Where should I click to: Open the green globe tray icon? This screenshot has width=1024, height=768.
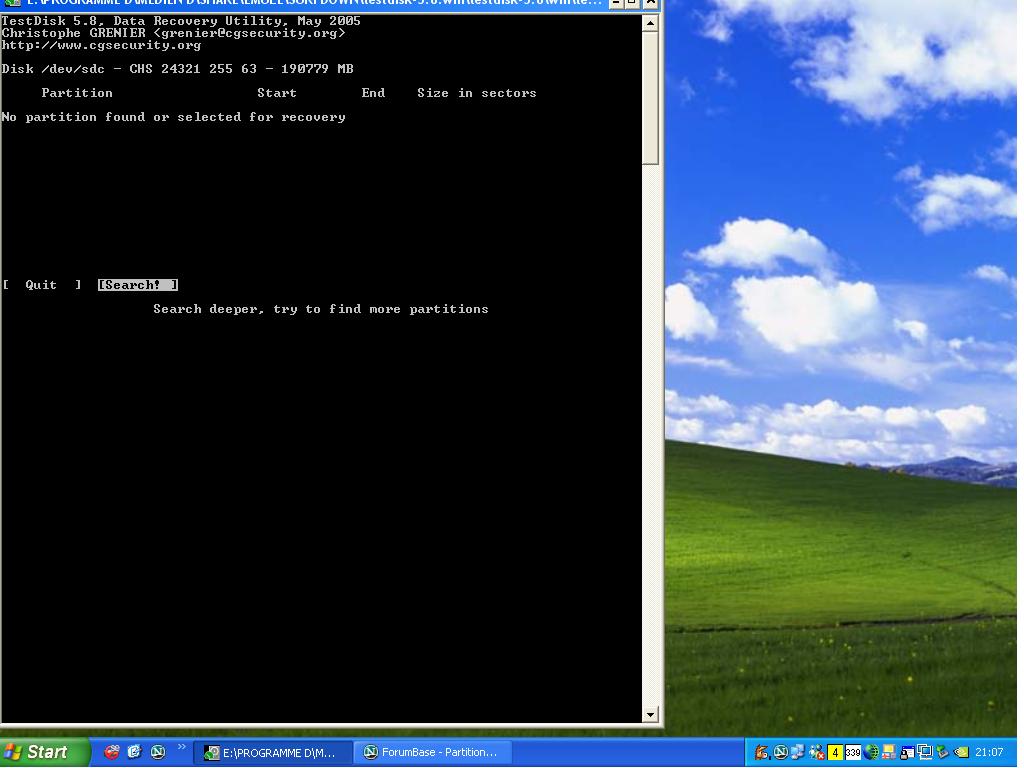click(871, 752)
